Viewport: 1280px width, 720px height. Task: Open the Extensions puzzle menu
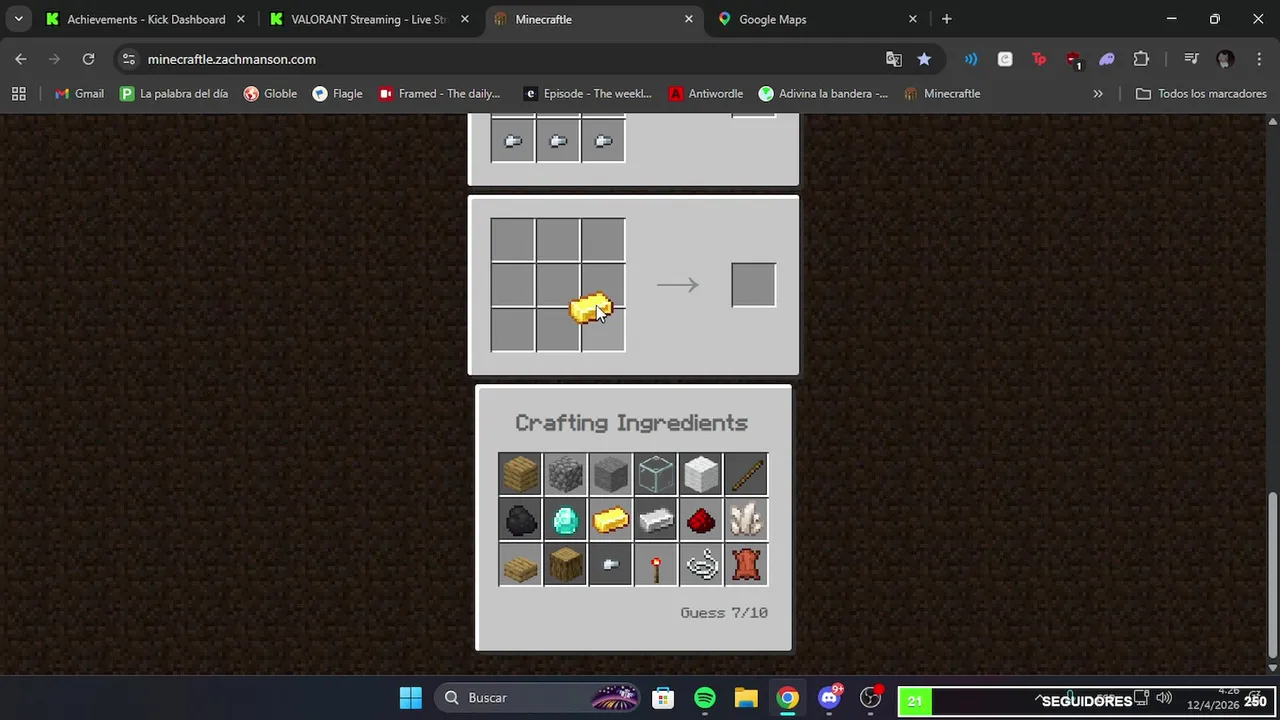[1141, 59]
